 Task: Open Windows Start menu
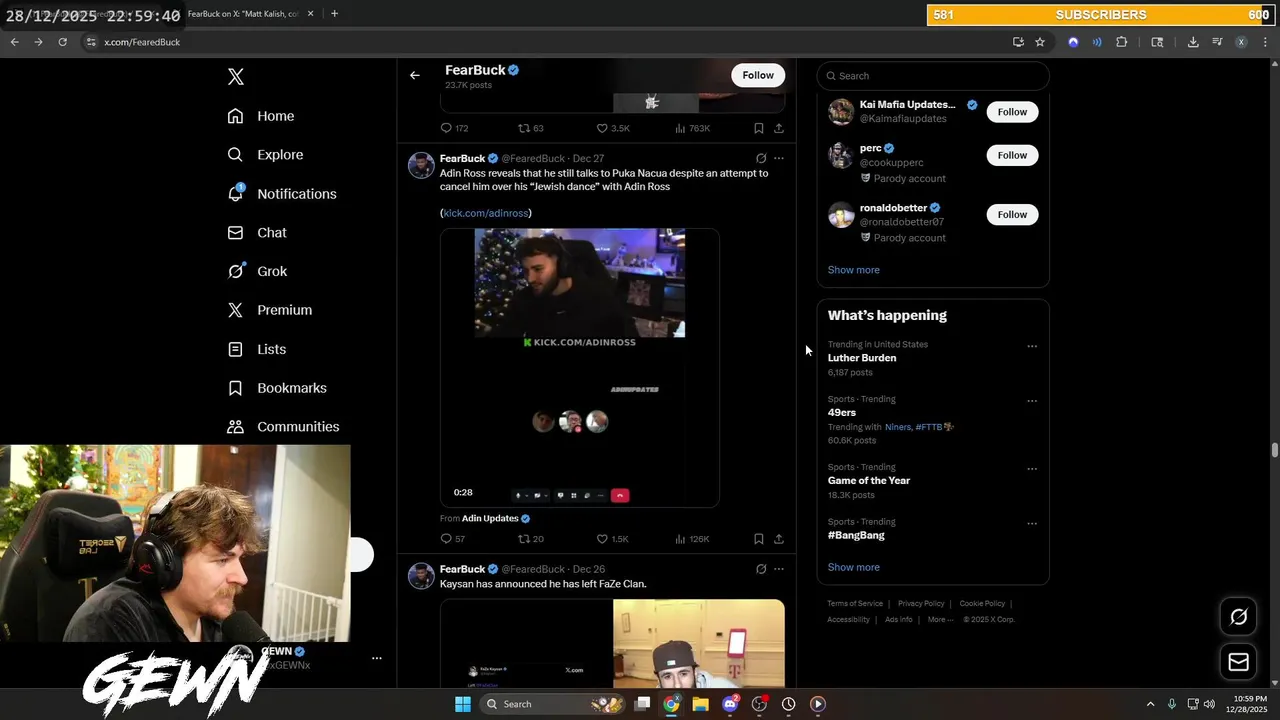coord(463,704)
